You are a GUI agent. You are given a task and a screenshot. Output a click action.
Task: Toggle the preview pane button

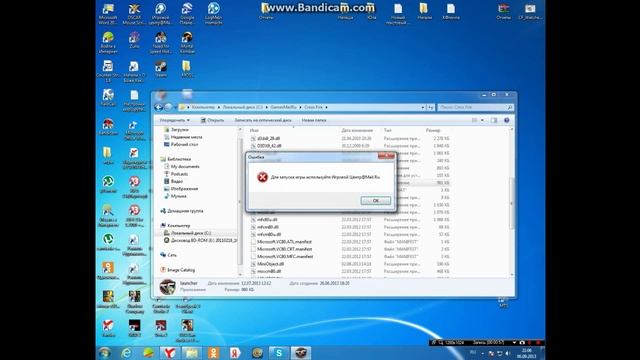pyautogui.click(x=494, y=120)
